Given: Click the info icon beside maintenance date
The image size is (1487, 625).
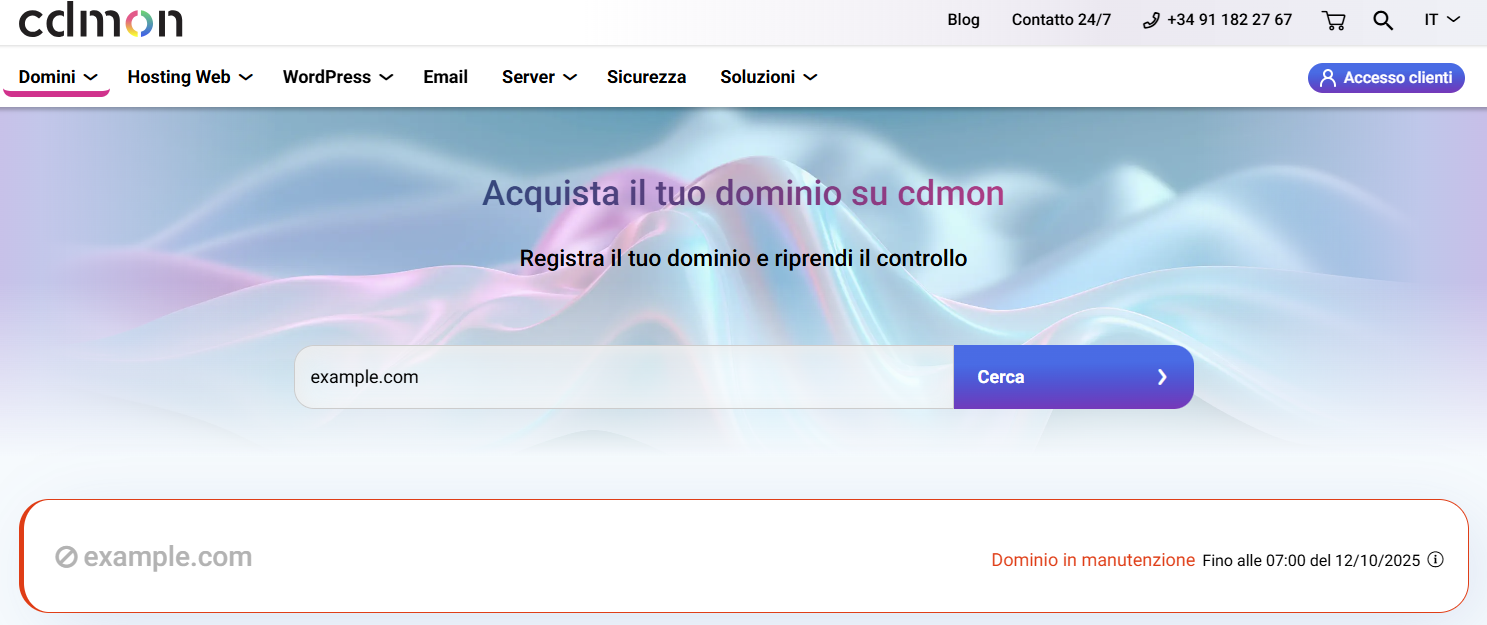Looking at the screenshot, I should coord(1435,560).
